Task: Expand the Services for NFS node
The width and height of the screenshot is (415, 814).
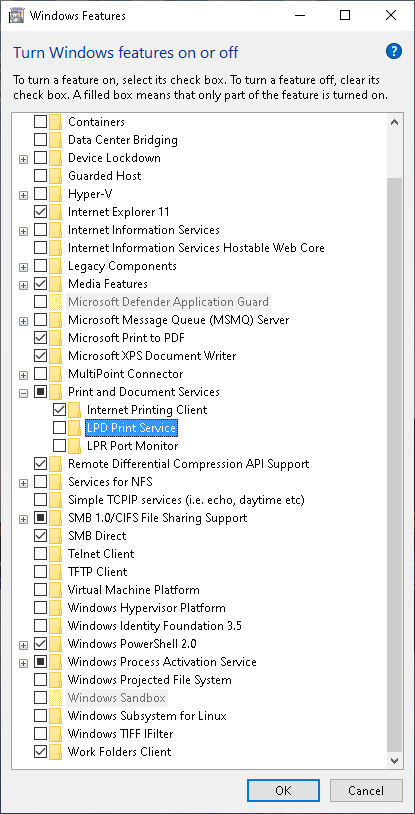Action: click(23, 483)
